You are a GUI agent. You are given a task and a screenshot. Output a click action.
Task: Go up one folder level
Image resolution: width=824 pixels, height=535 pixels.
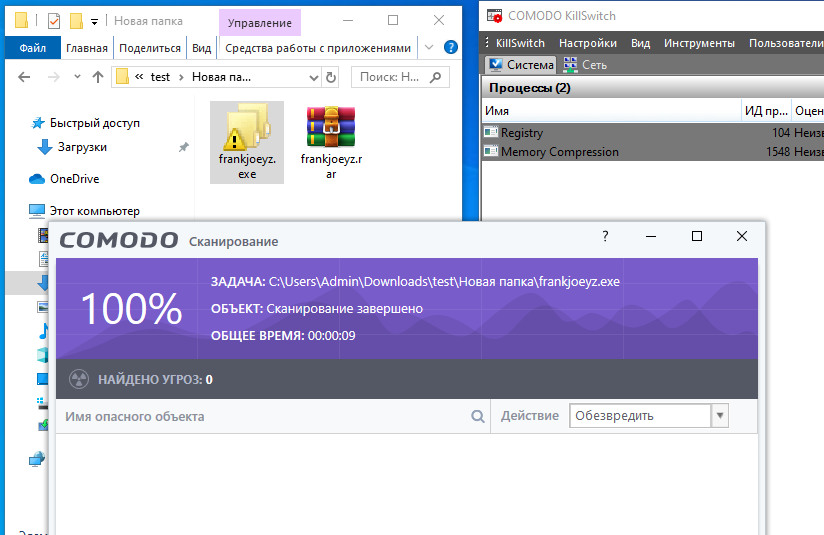tap(98, 77)
